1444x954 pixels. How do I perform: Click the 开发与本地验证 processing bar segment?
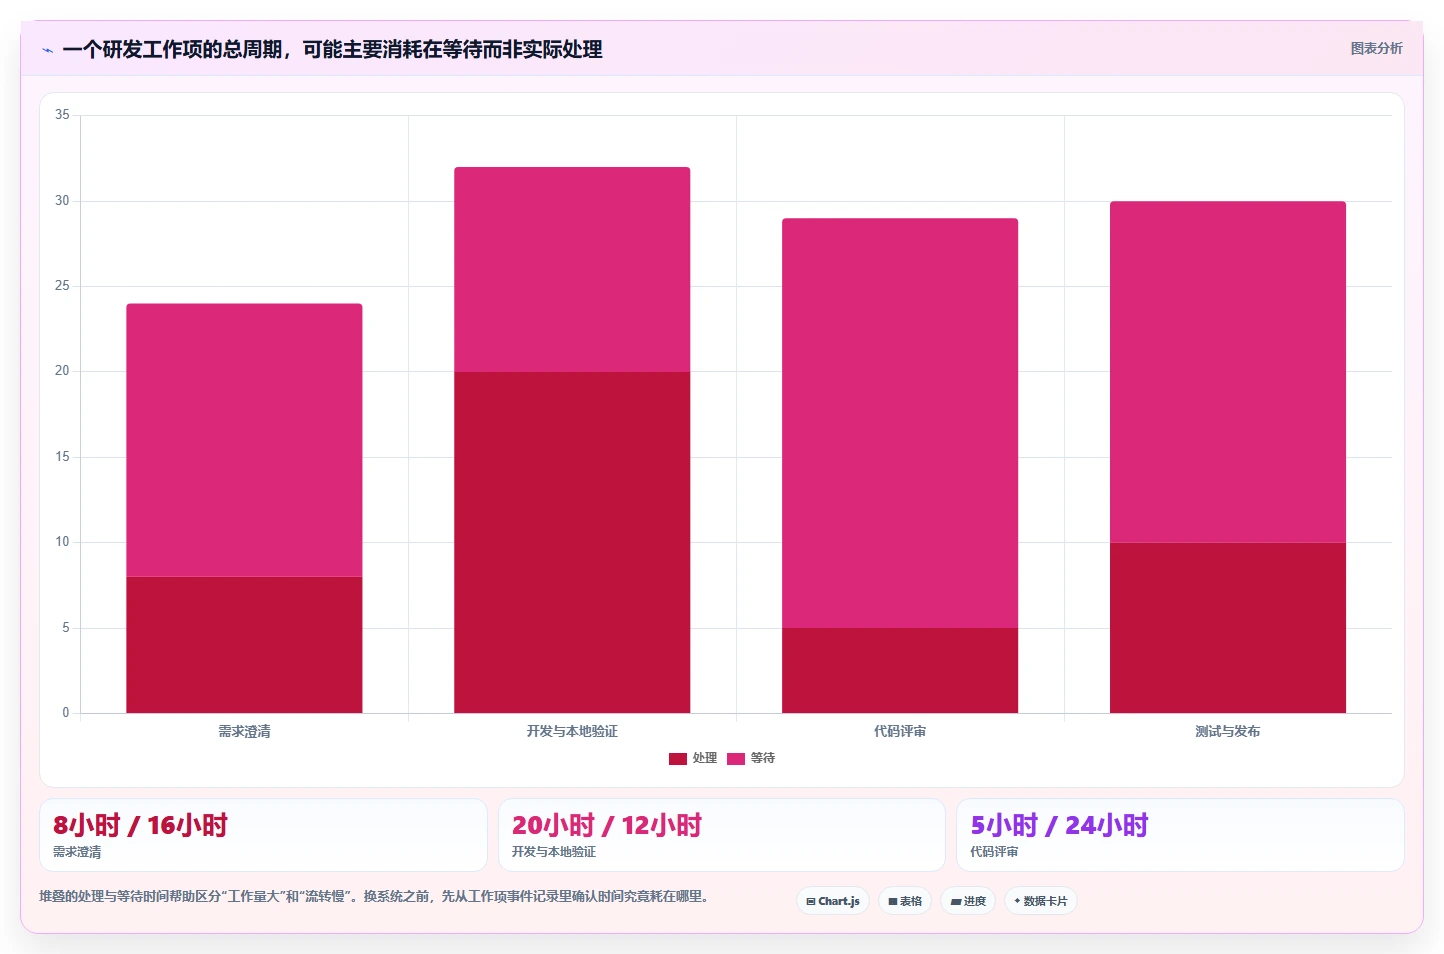click(x=572, y=542)
